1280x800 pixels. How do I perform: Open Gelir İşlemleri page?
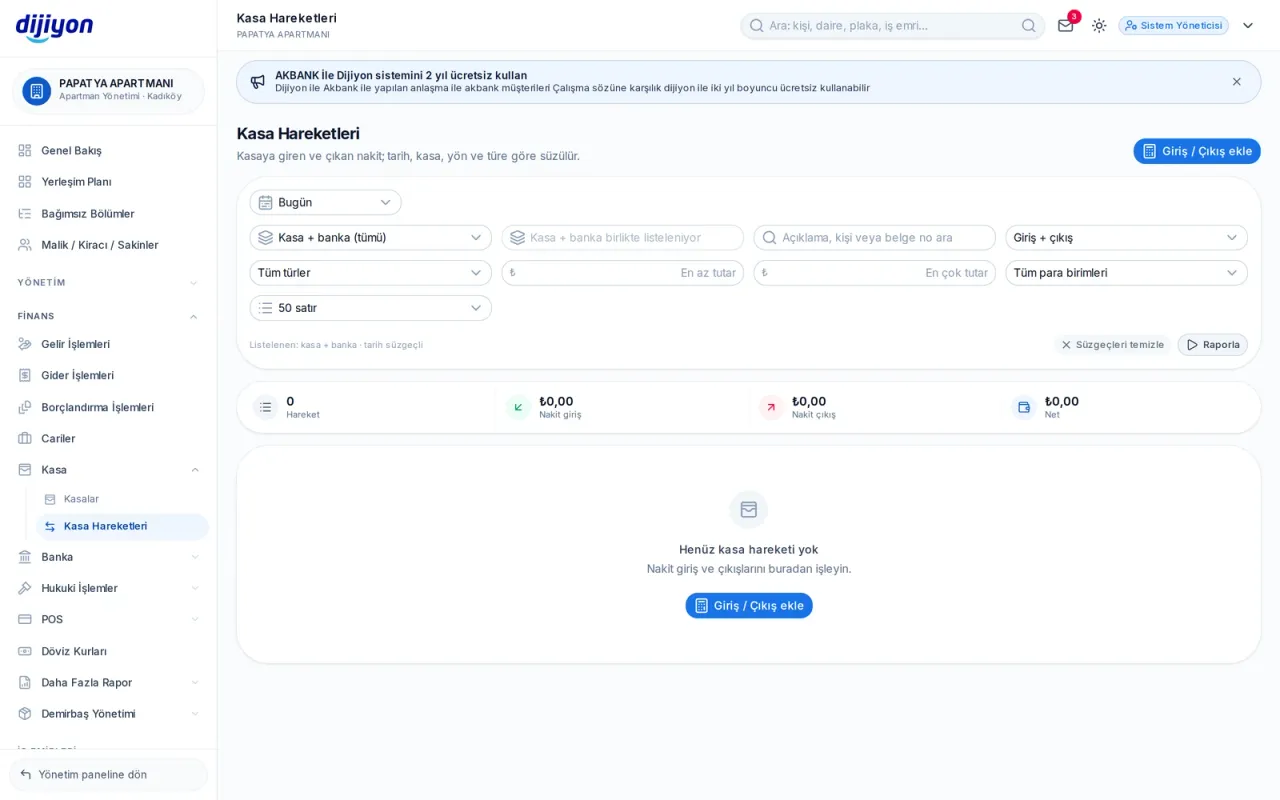click(x=108, y=344)
